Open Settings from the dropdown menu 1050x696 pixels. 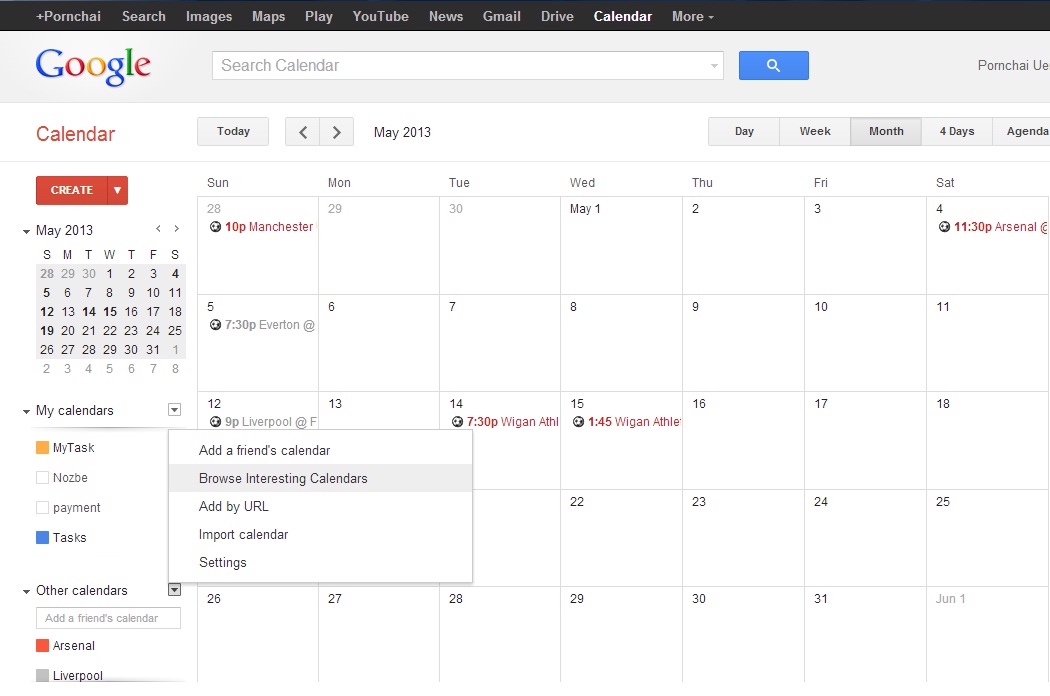pos(320,563)
